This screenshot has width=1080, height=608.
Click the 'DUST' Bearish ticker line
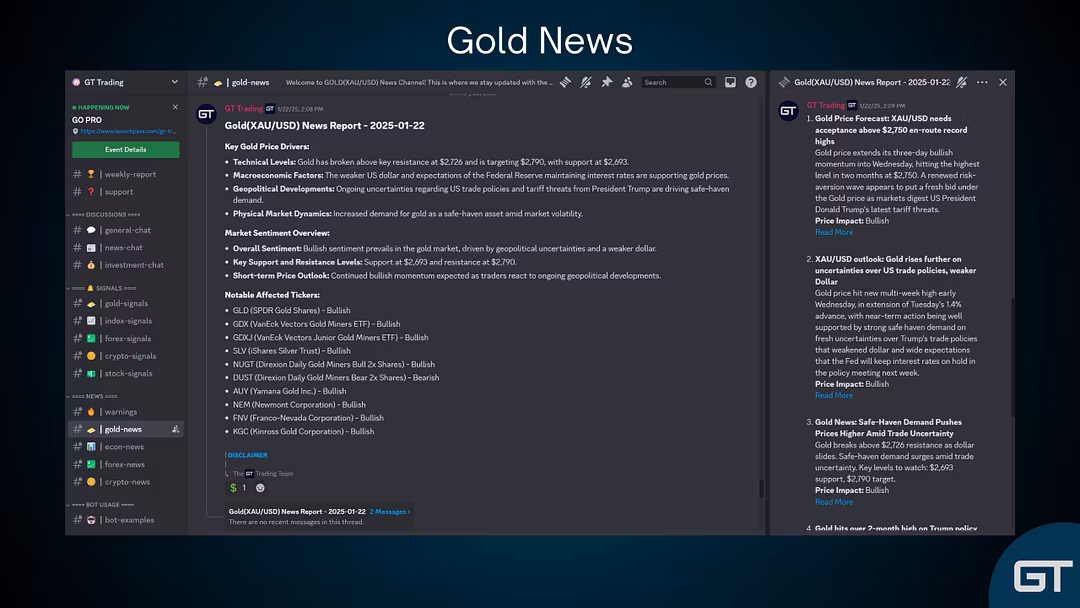point(336,377)
